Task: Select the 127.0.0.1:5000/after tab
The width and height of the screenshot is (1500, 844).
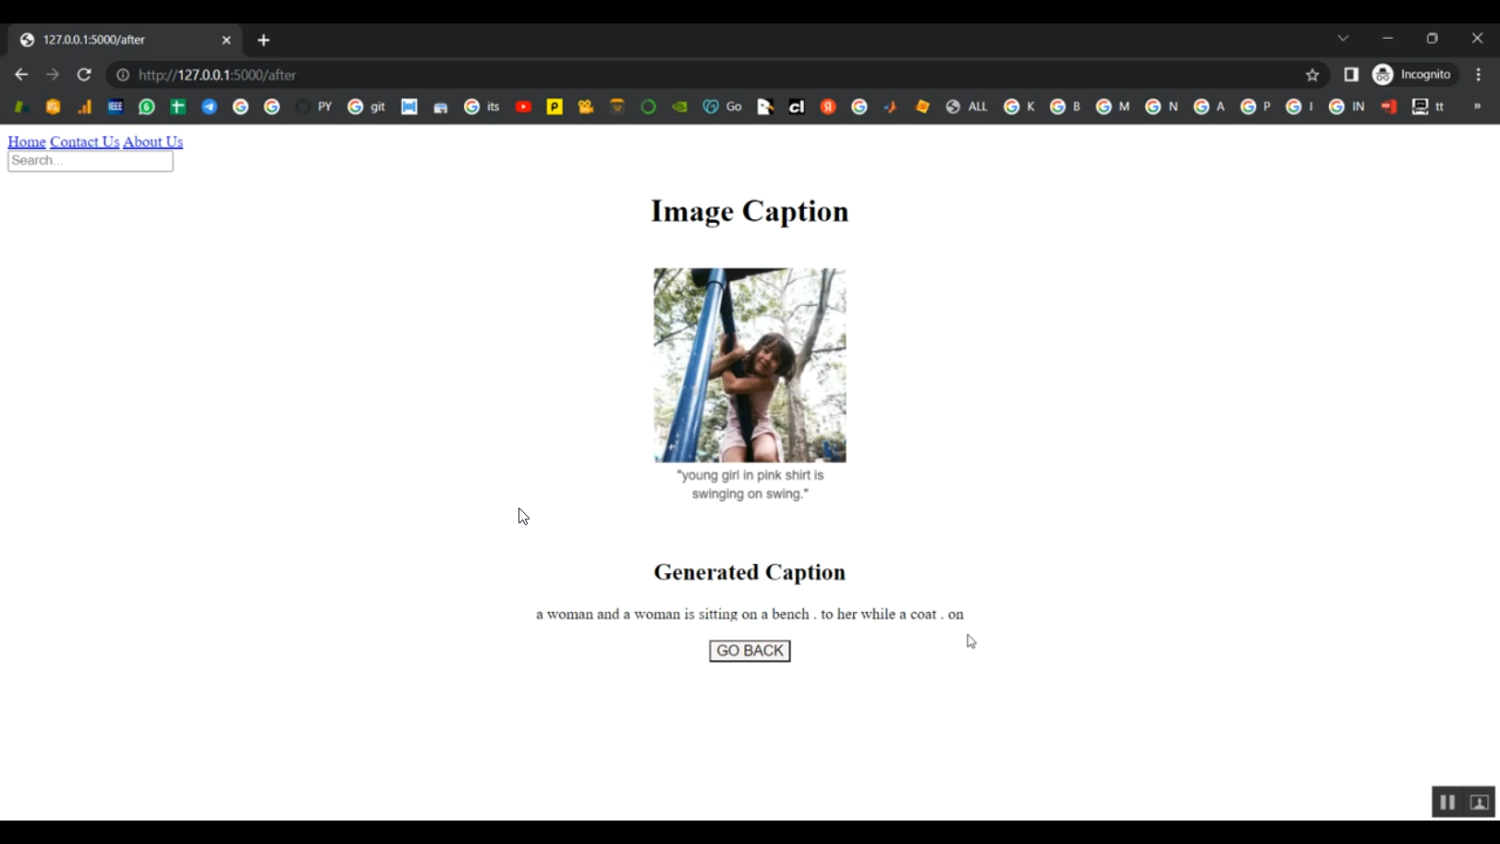Action: pyautogui.click(x=125, y=40)
